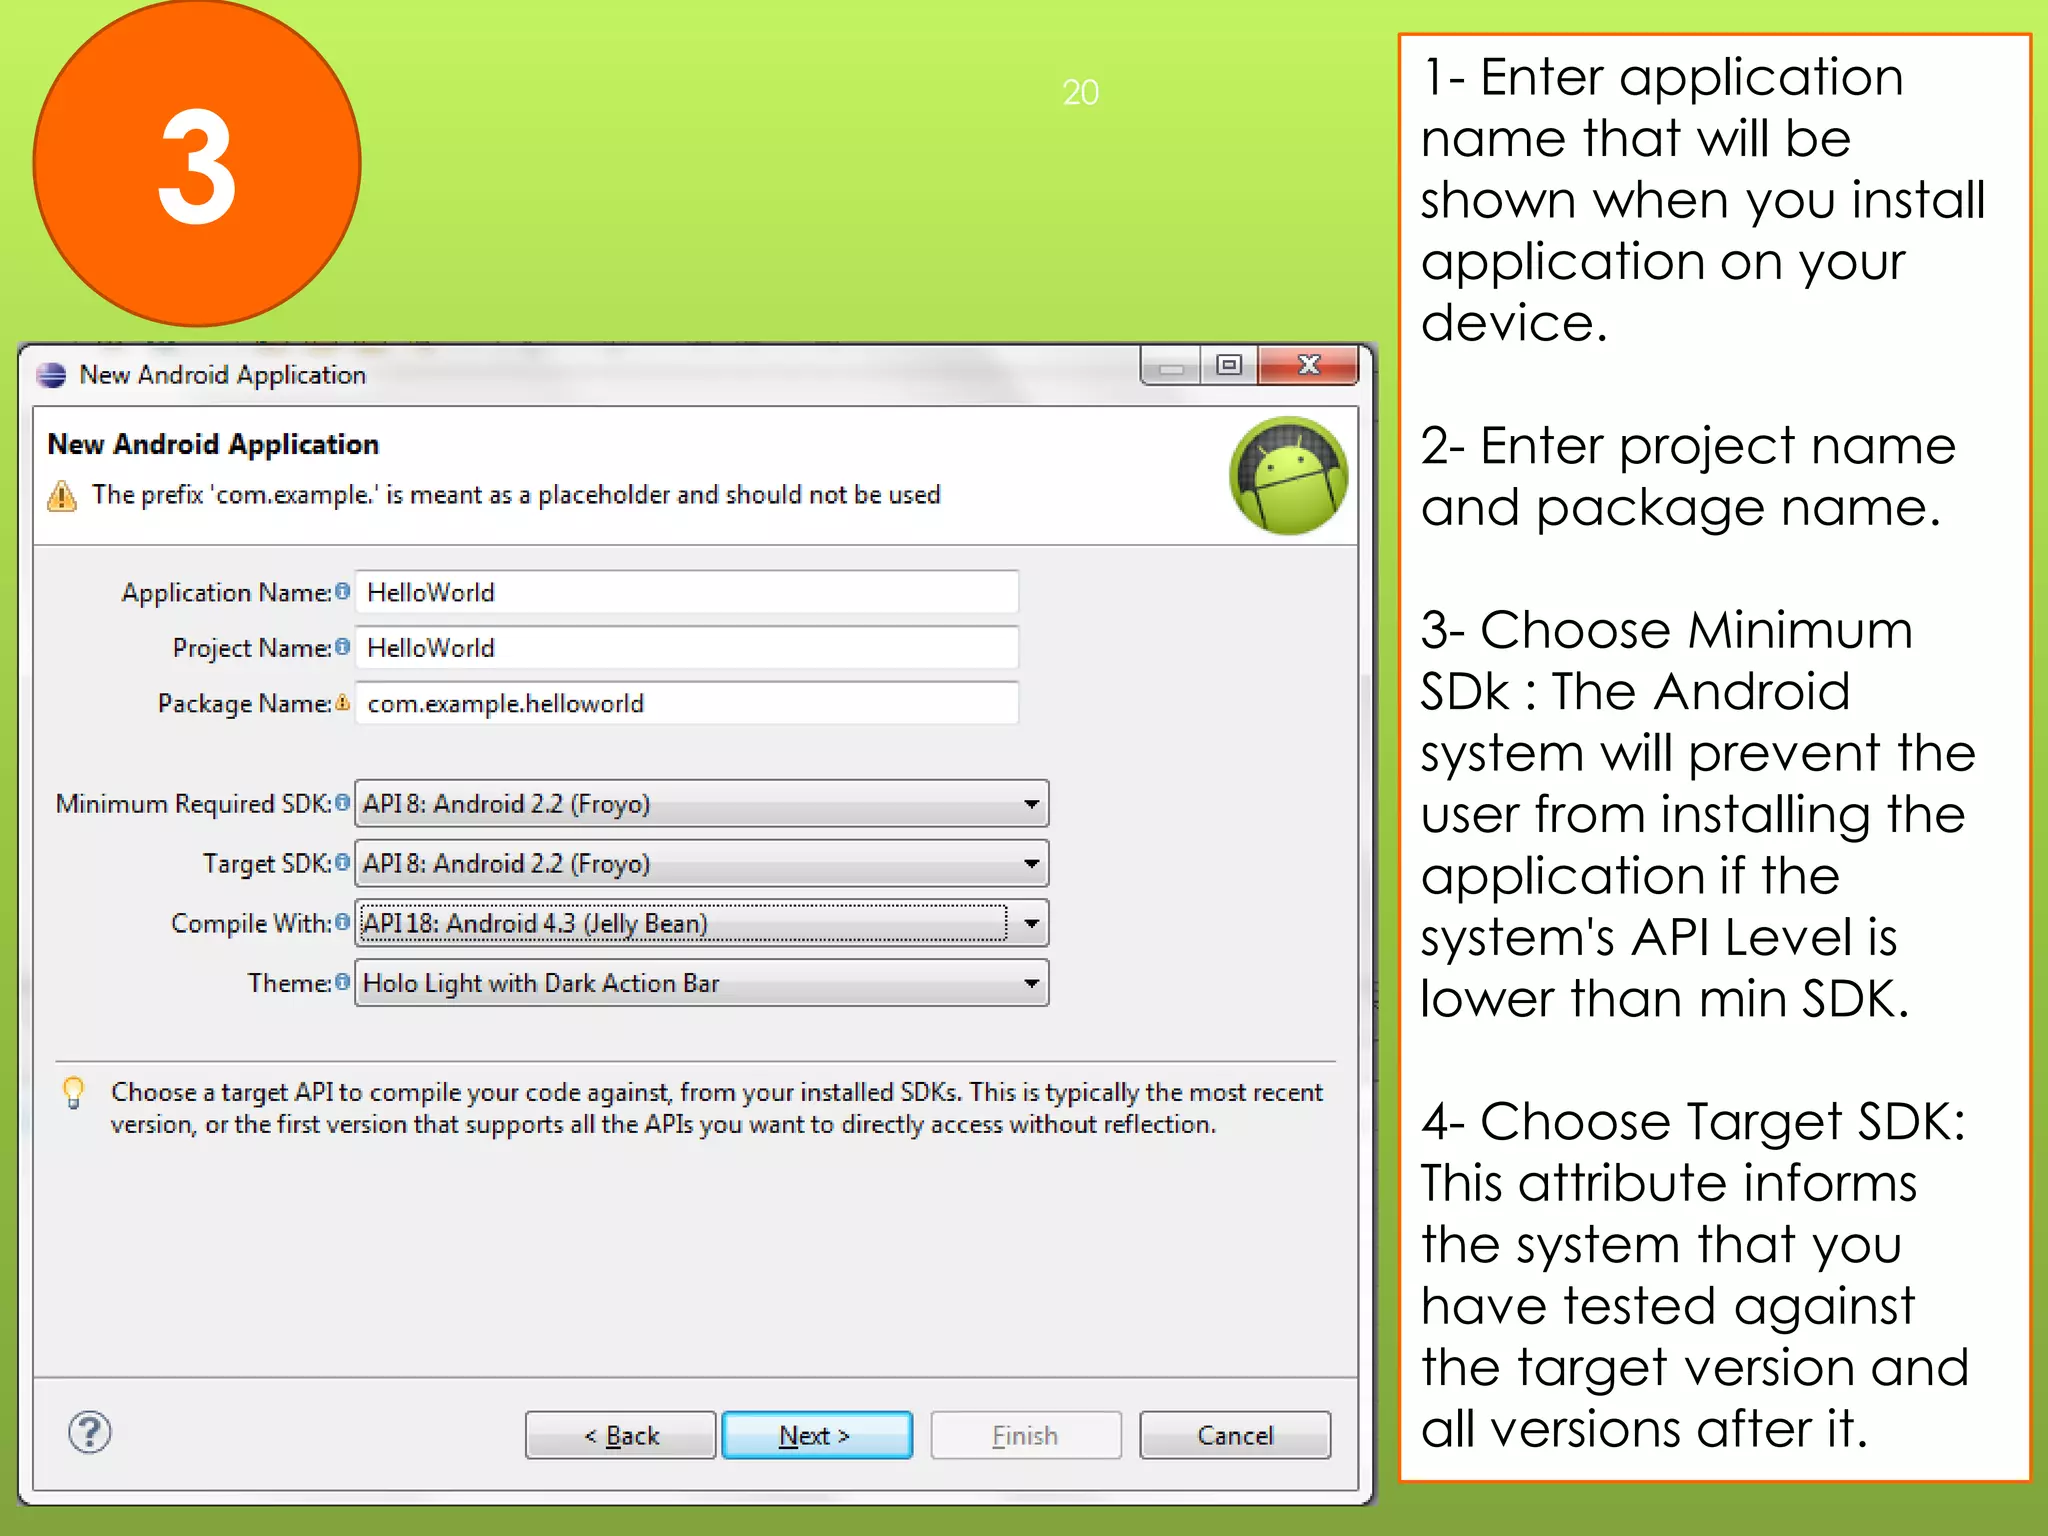
Task: Click the info icon beside Project Name
Action: (342, 647)
